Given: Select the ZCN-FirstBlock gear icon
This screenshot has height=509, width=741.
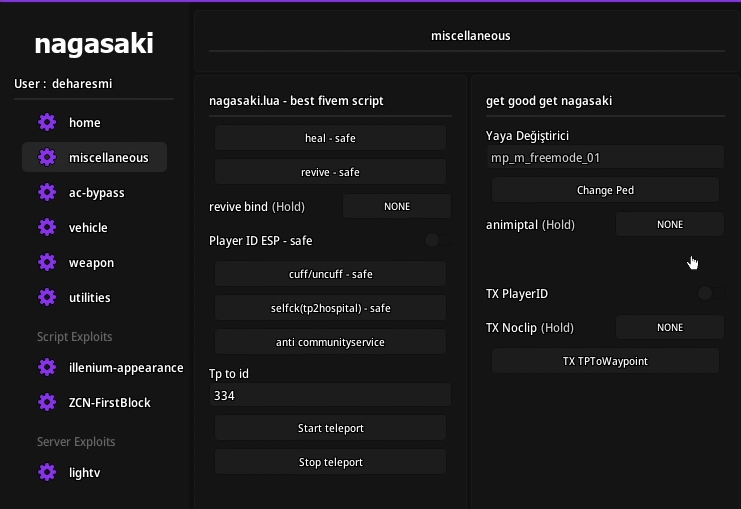Looking at the screenshot, I should click(x=46, y=402).
